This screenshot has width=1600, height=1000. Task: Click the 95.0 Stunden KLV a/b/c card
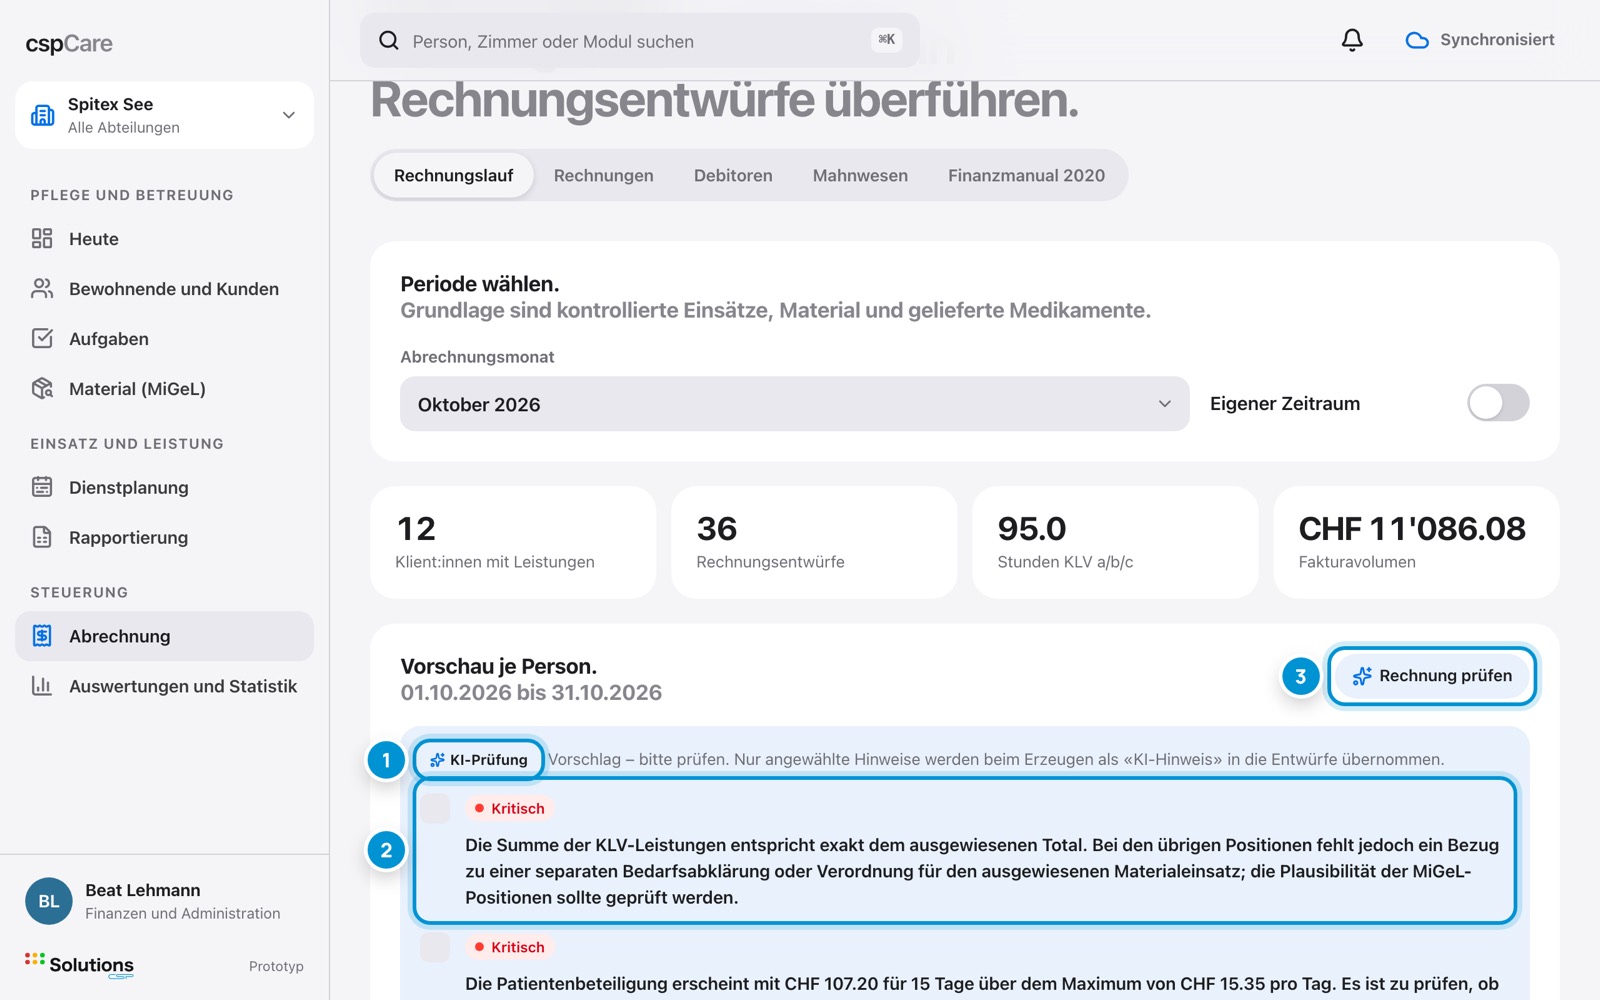click(x=1115, y=542)
